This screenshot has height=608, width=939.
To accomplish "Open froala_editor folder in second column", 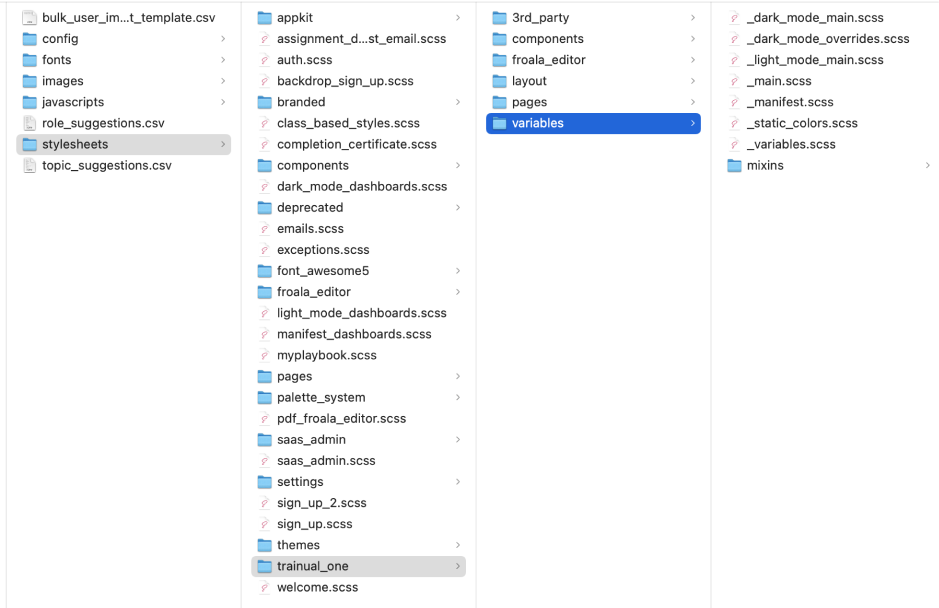I will coord(358,292).
